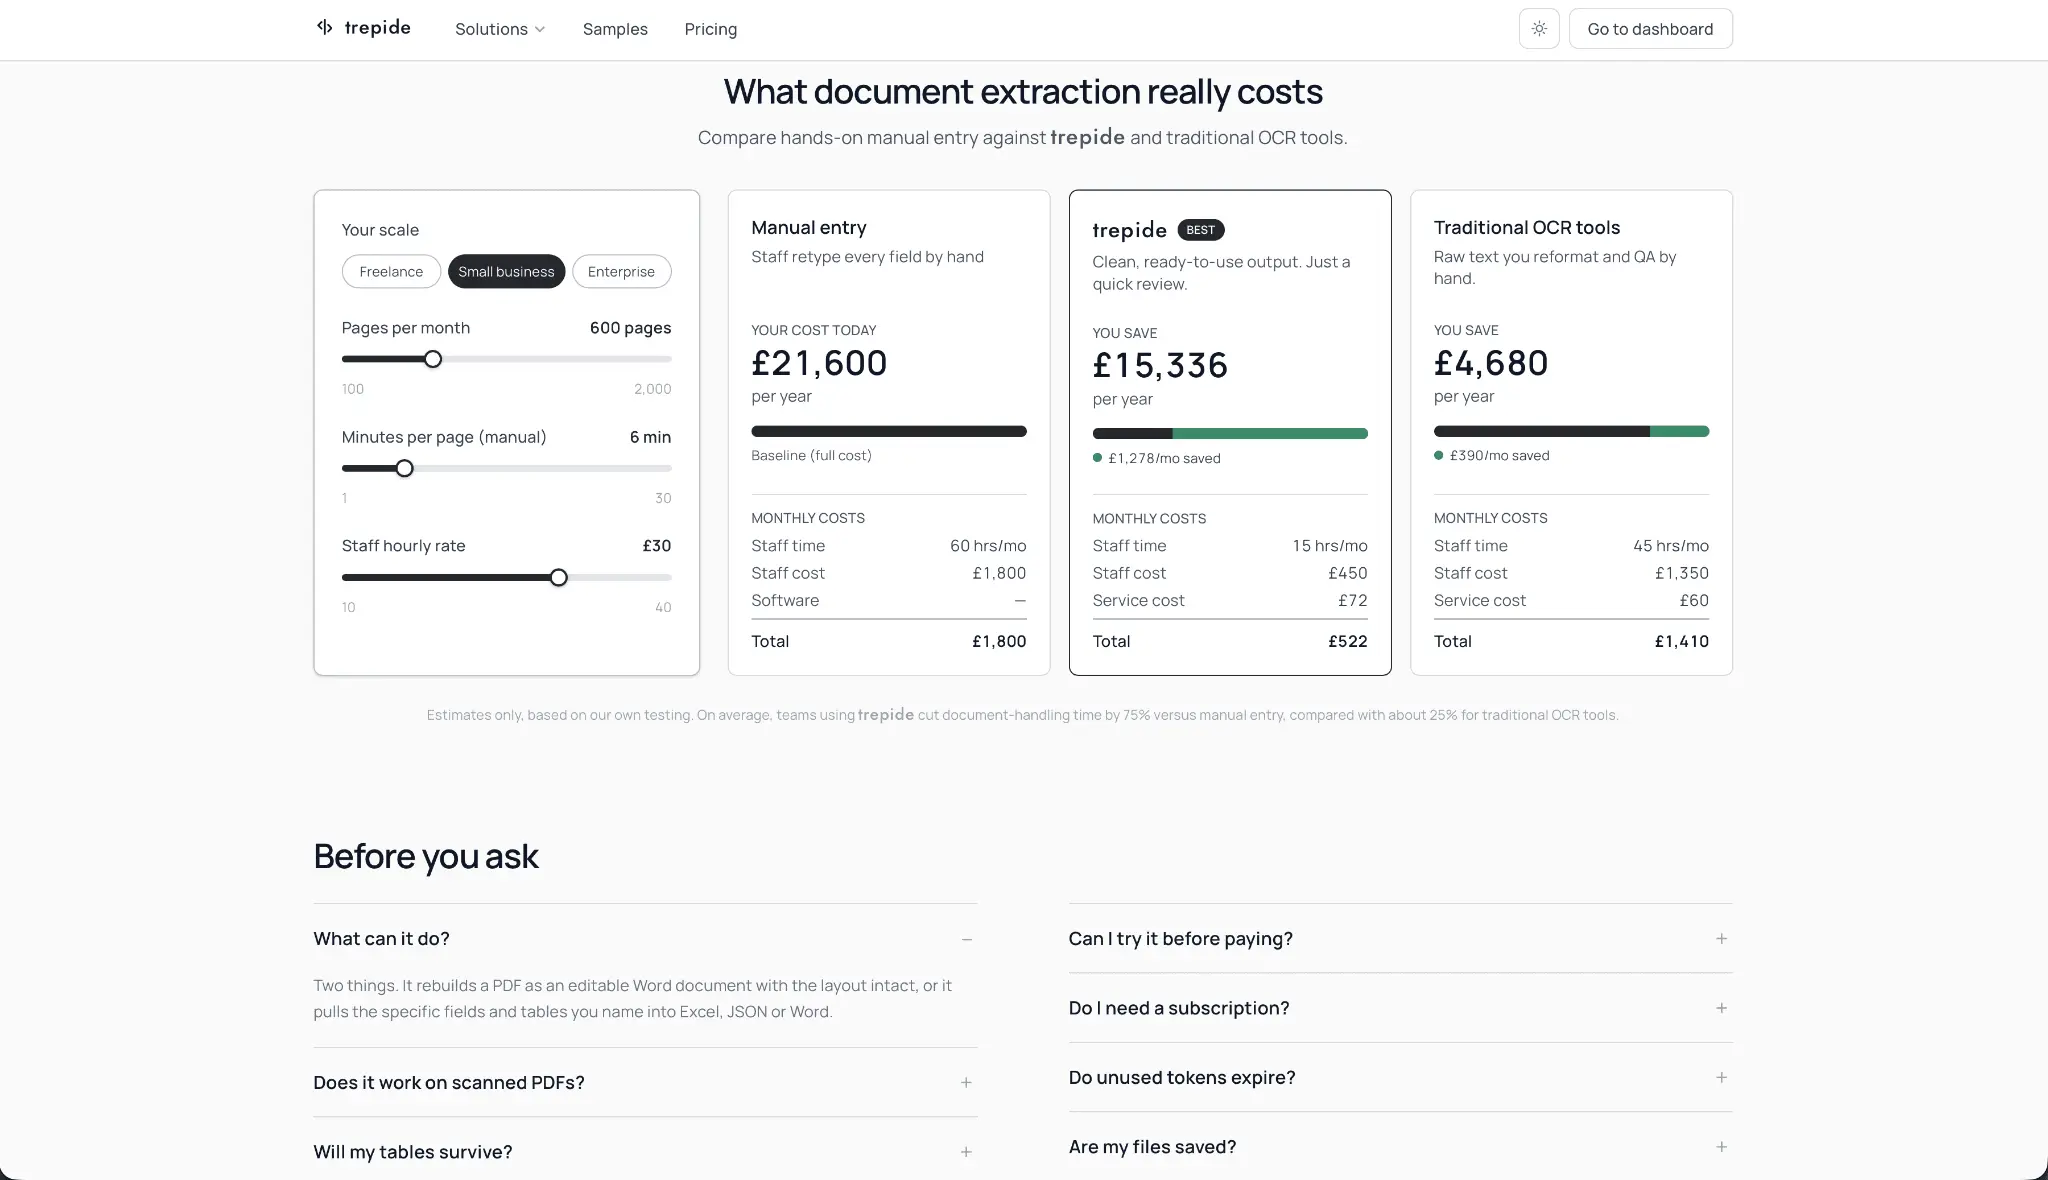Click plus icon beside 'Are my files saved?'
This screenshot has width=2048, height=1180.
[1721, 1147]
